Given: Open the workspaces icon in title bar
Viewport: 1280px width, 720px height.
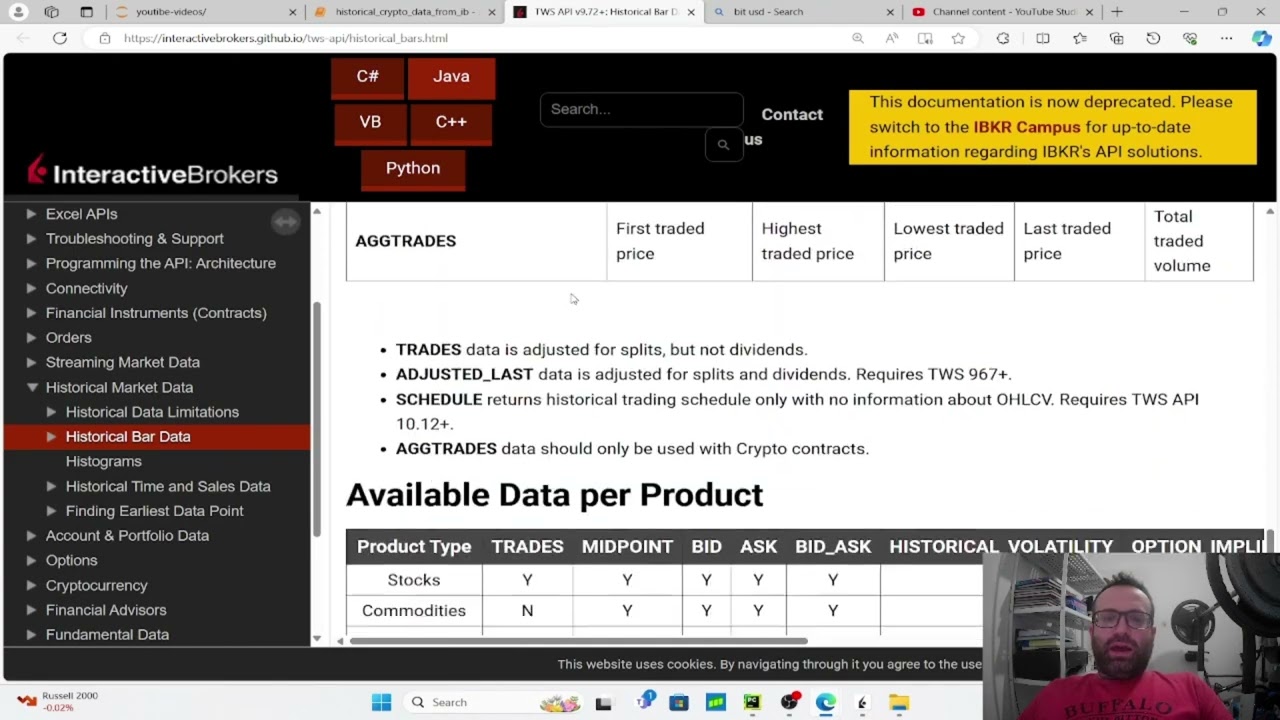Looking at the screenshot, I should pyautogui.click(x=52, y=12).
